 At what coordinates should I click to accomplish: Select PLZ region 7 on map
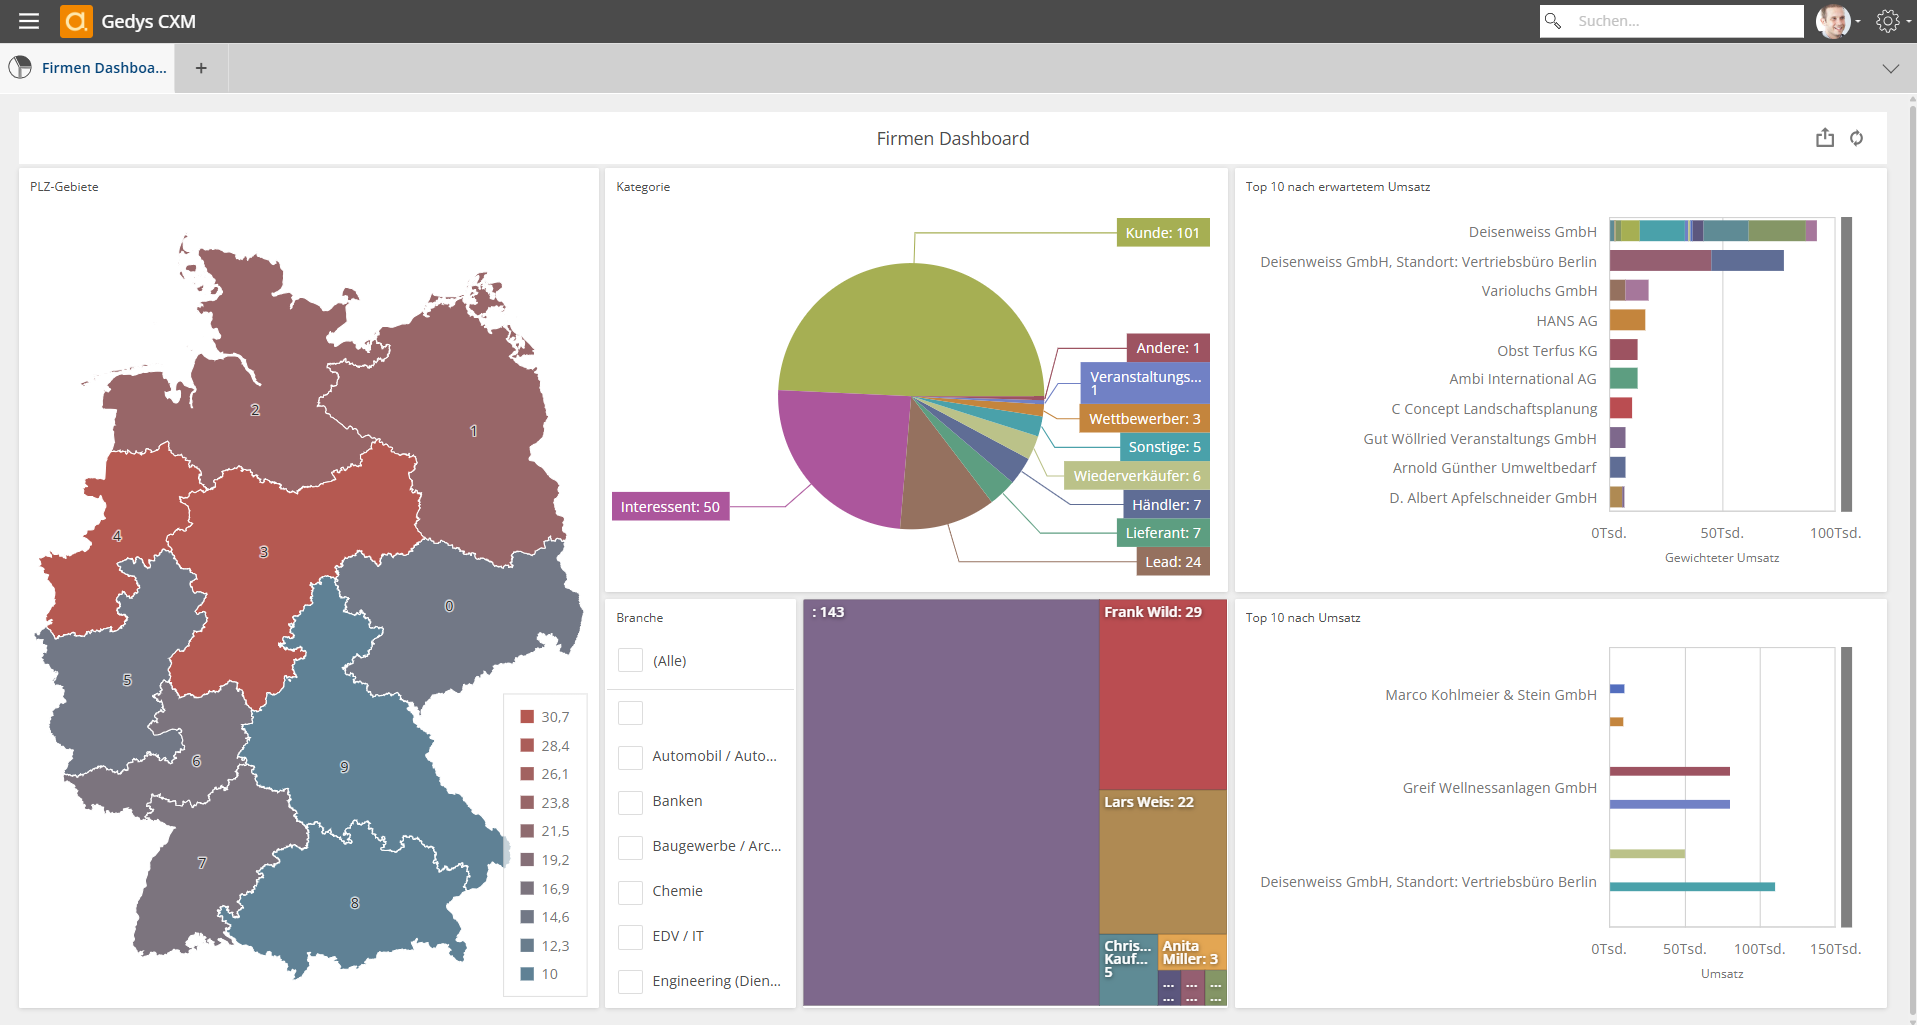pos(202,862)
